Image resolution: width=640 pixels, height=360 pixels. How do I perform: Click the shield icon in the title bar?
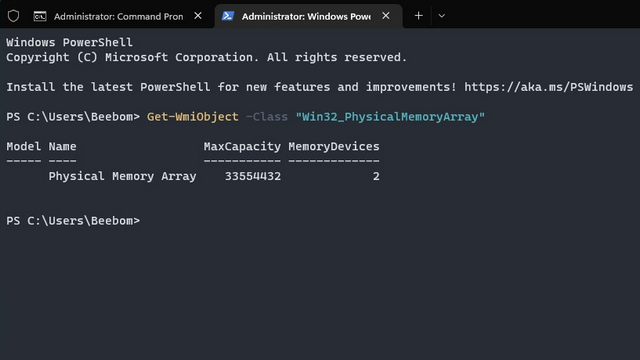[x=13, y=16]
